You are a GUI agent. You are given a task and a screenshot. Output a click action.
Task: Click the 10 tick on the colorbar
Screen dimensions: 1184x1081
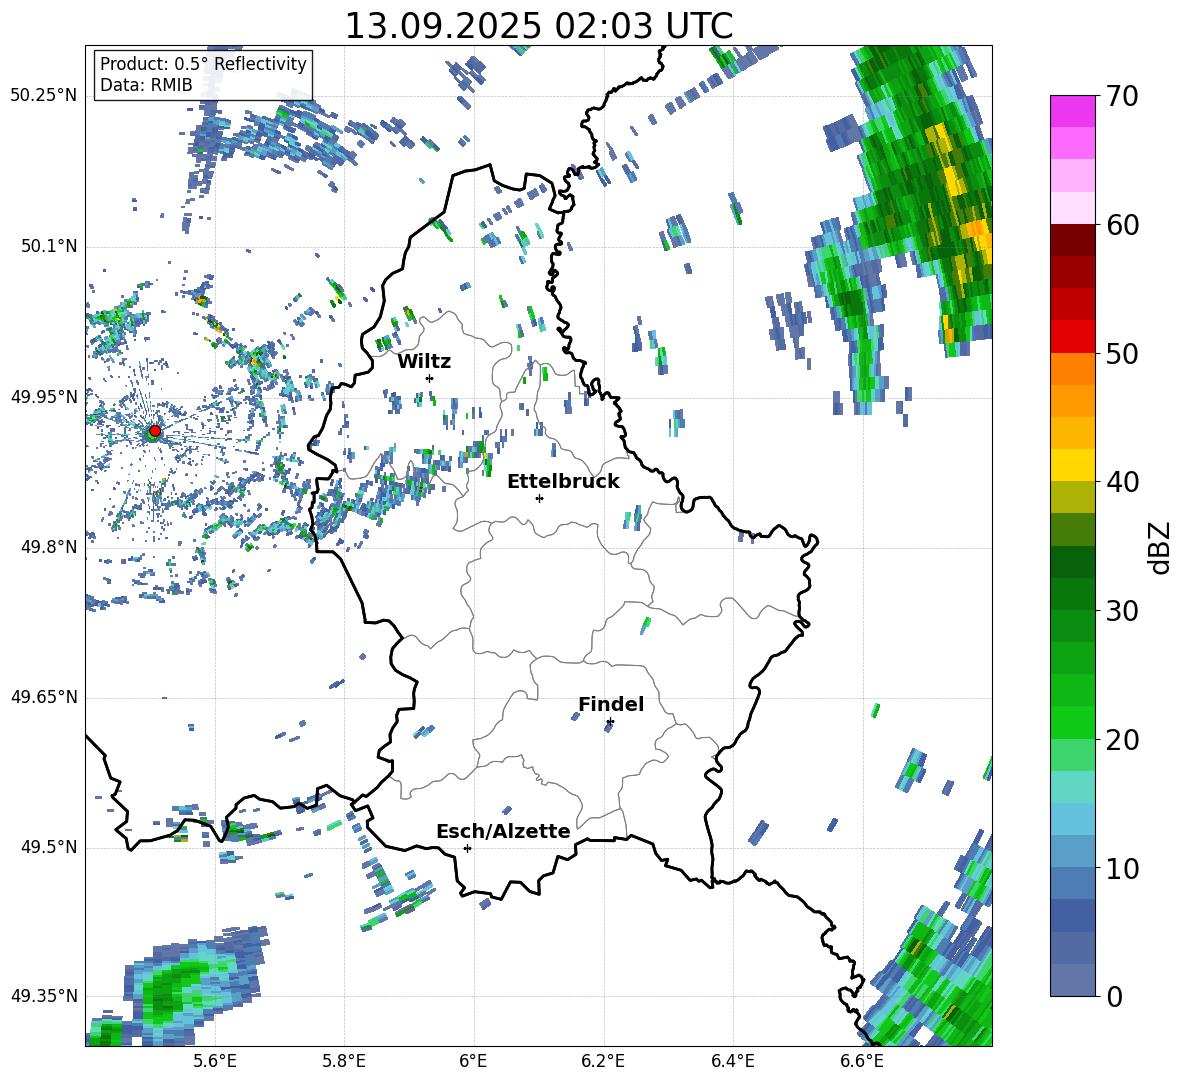coord(1122,869)
